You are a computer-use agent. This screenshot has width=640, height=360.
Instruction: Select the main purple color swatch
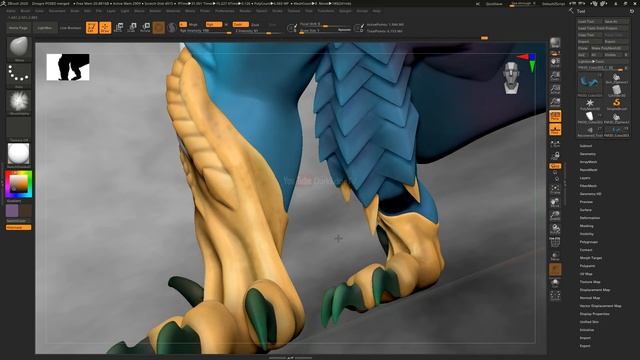12,211
